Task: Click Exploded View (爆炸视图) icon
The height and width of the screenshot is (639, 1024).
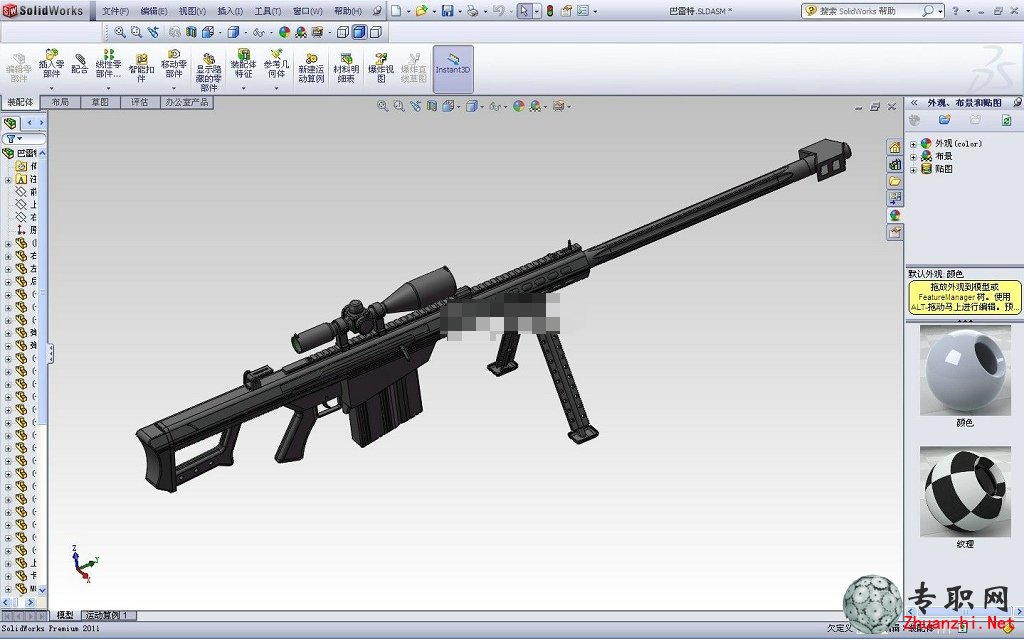Action: pyautogui.click(x=381, y=69)
